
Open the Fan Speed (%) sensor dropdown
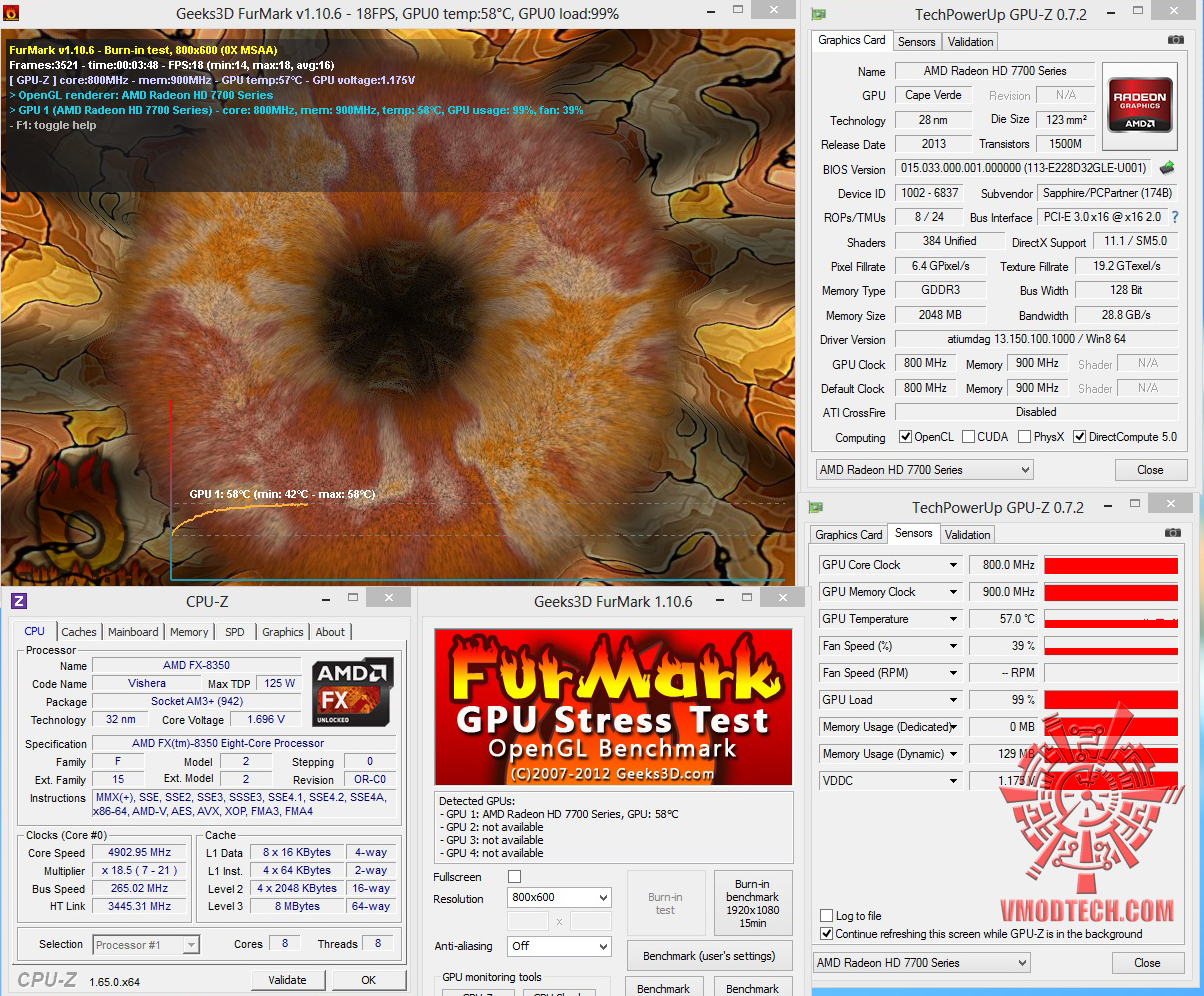pos(953,646)
